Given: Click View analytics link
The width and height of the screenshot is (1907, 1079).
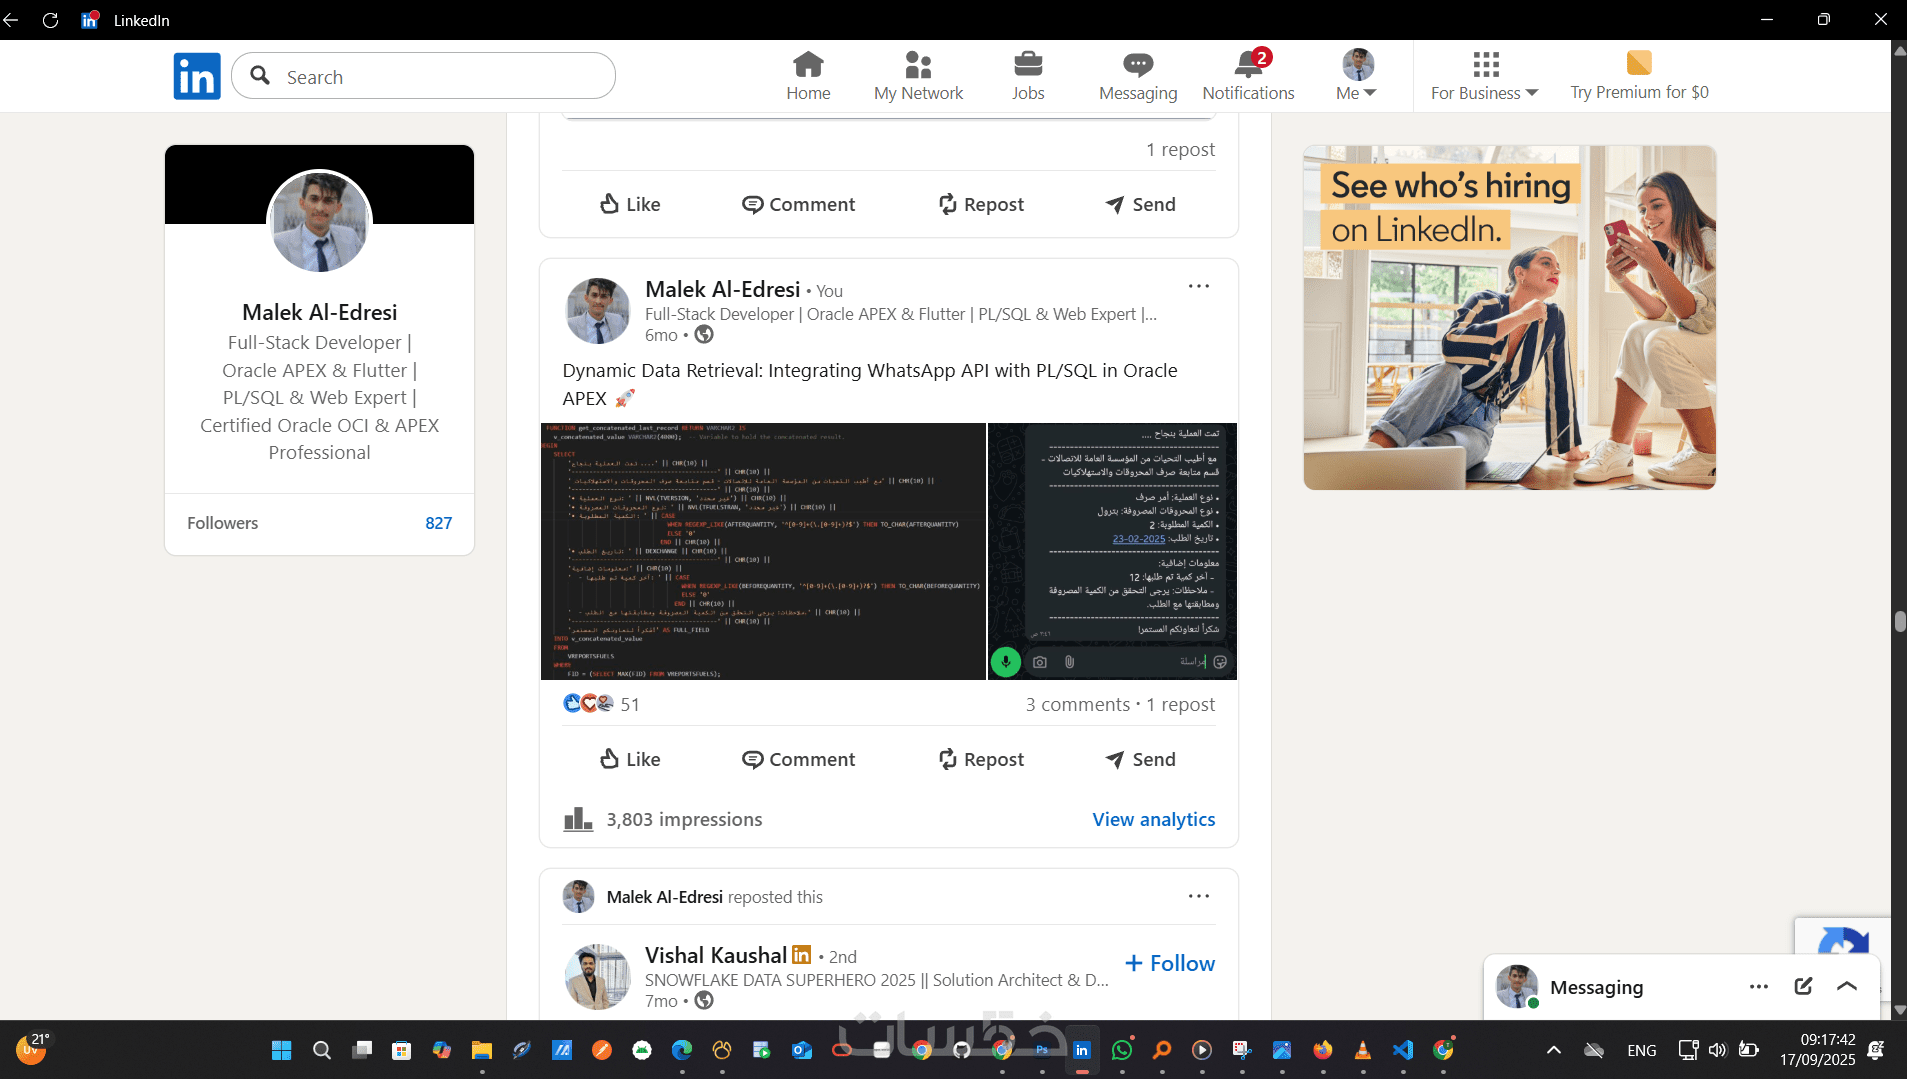Looking at the screenshot, I should tap(1154, 819).
